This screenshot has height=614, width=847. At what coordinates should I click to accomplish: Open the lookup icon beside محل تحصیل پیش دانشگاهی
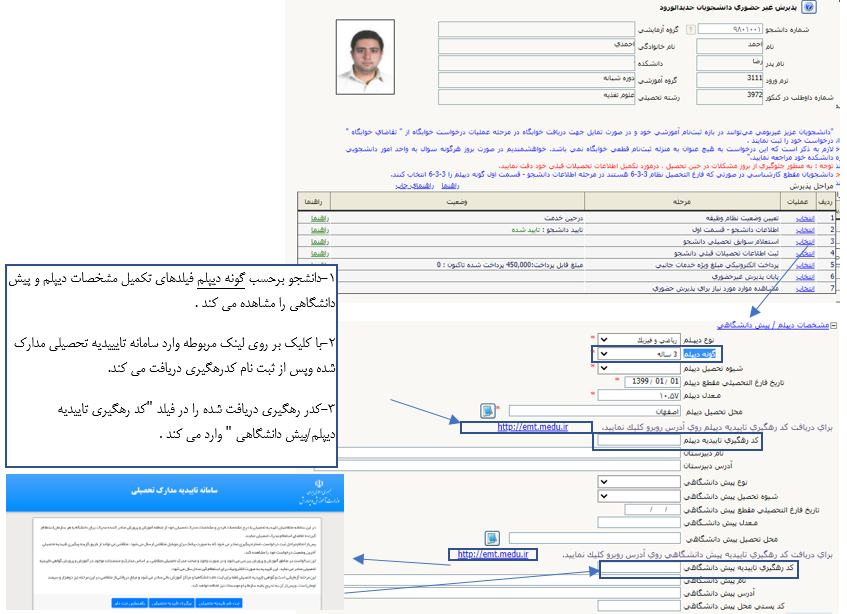tap(492, 538)
